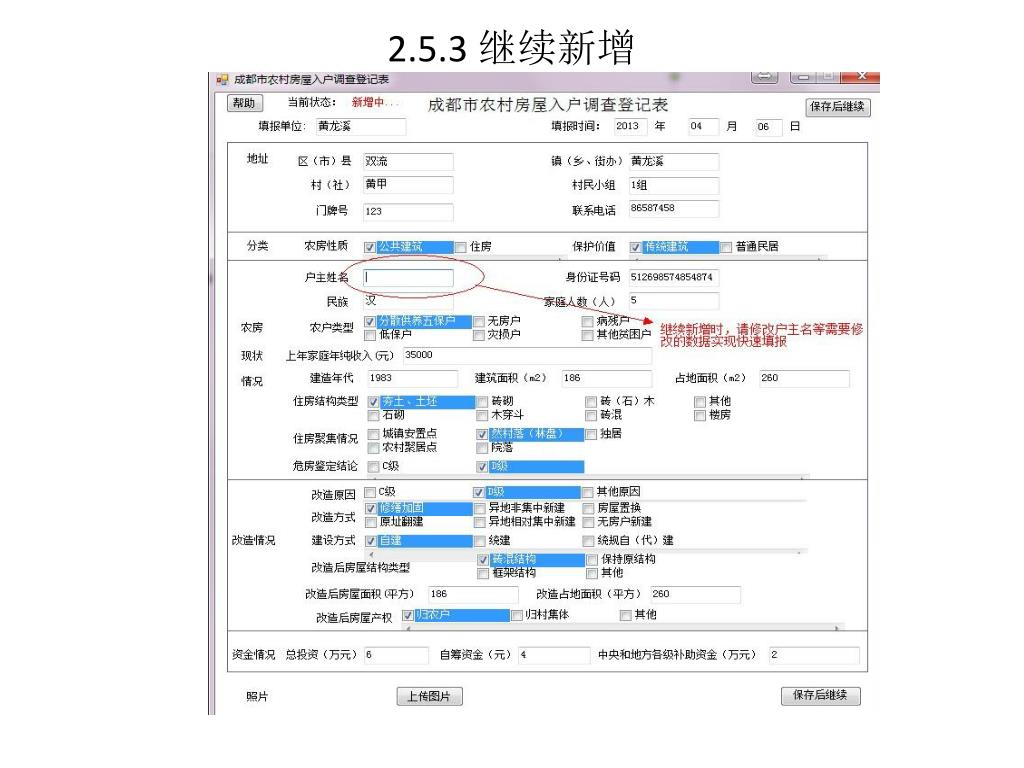1024x768 pixels.
Task: Click the 镇(乡、街办) field
Action: coord(674,161)
